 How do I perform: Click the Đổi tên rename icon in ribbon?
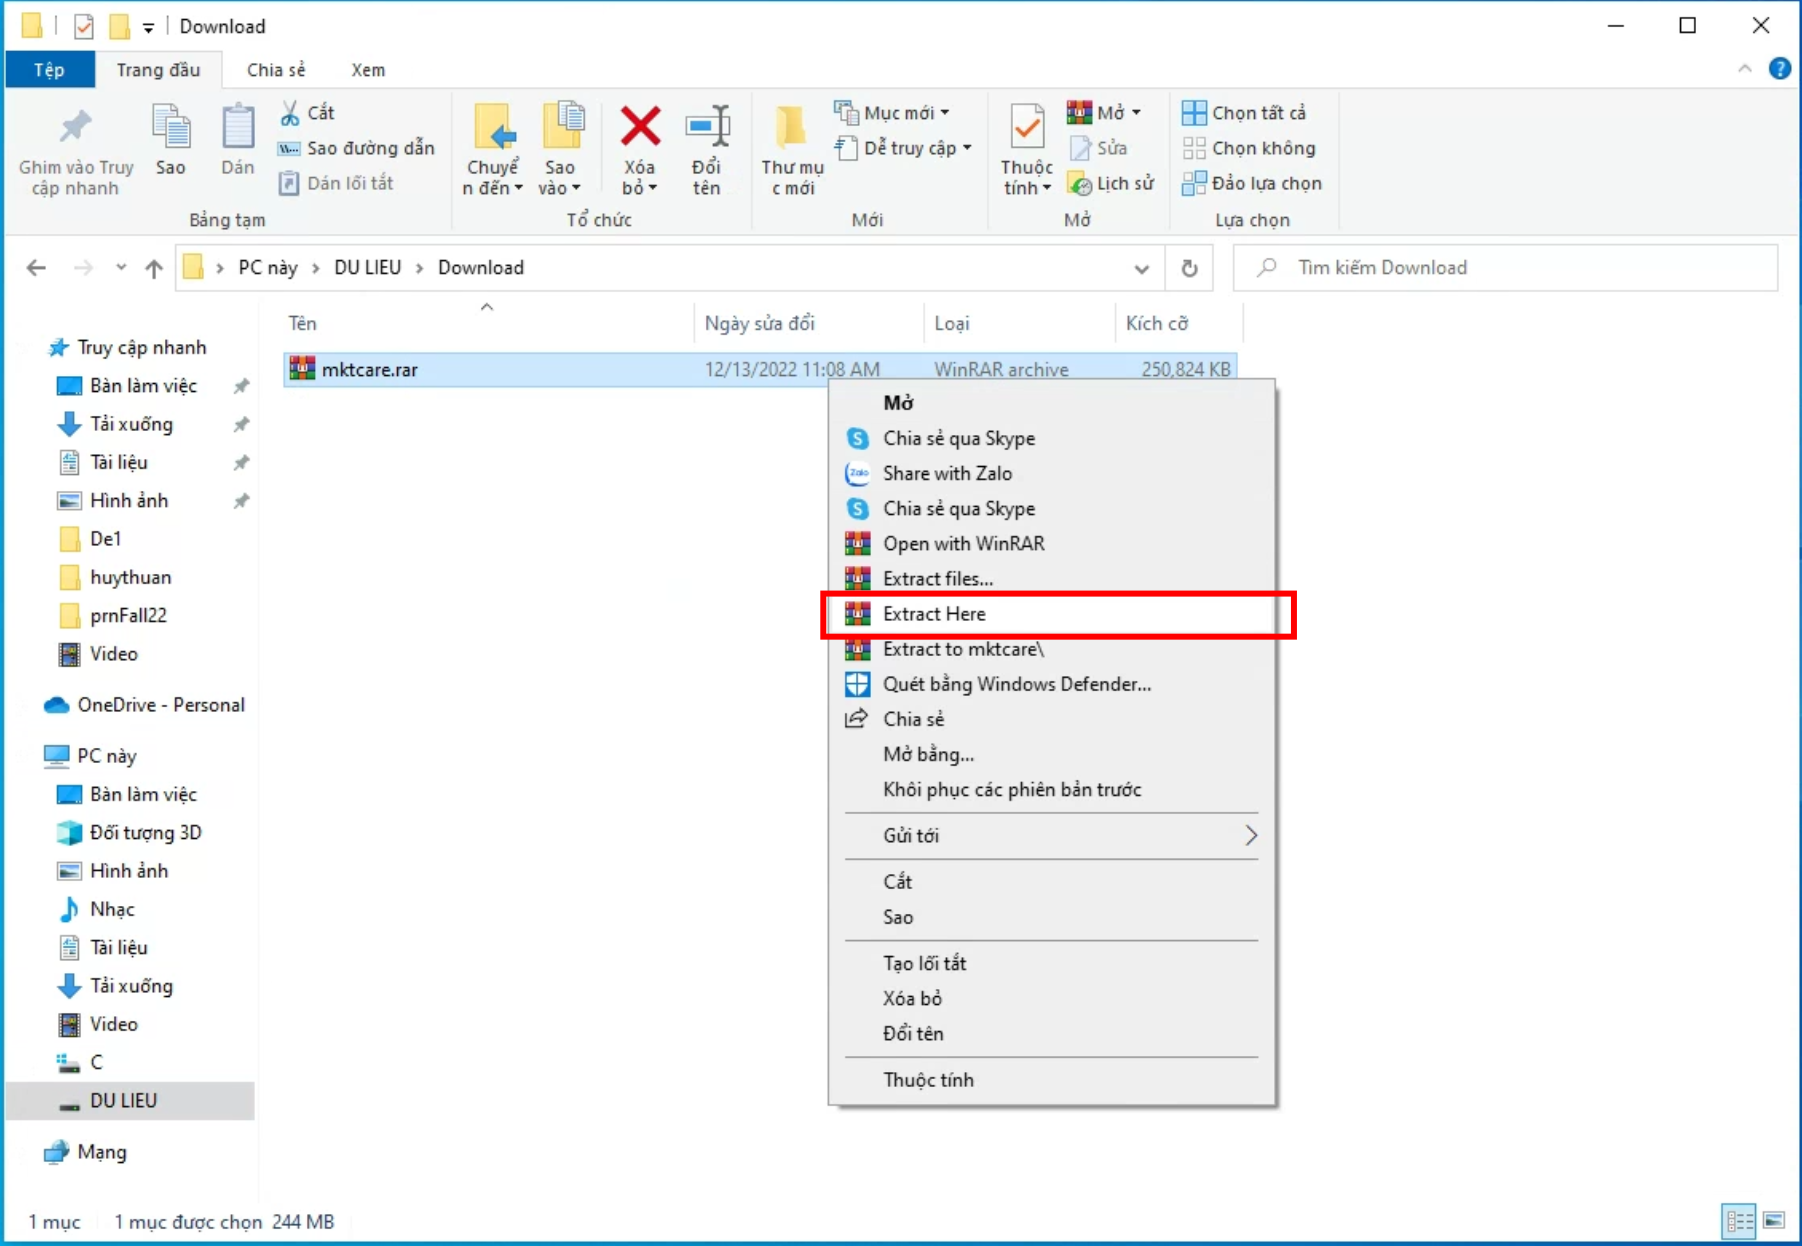click(x=707, y=128)
